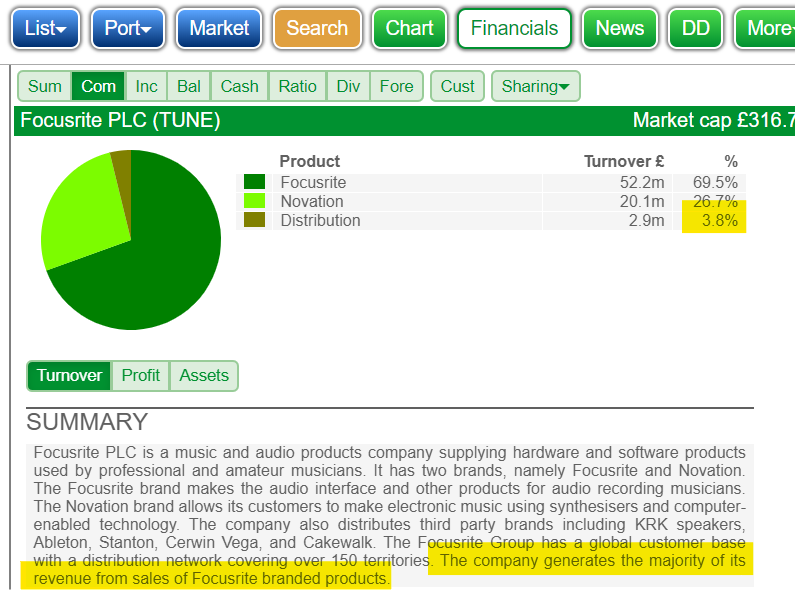This screenshot has width=795, height=595.
Task: Click the 52.2m turnover value
Action: [x=642, y=182]
